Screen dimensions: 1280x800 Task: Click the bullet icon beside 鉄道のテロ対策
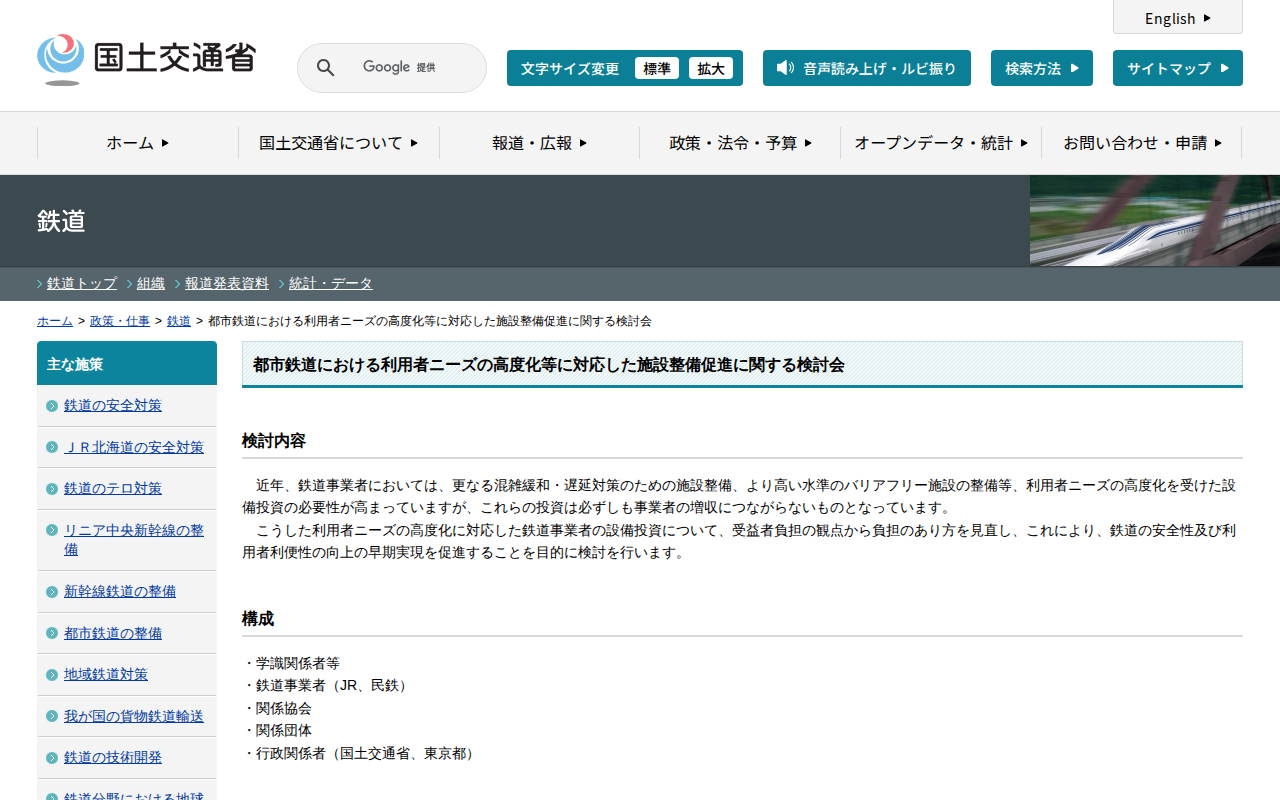tap(52, 489)
